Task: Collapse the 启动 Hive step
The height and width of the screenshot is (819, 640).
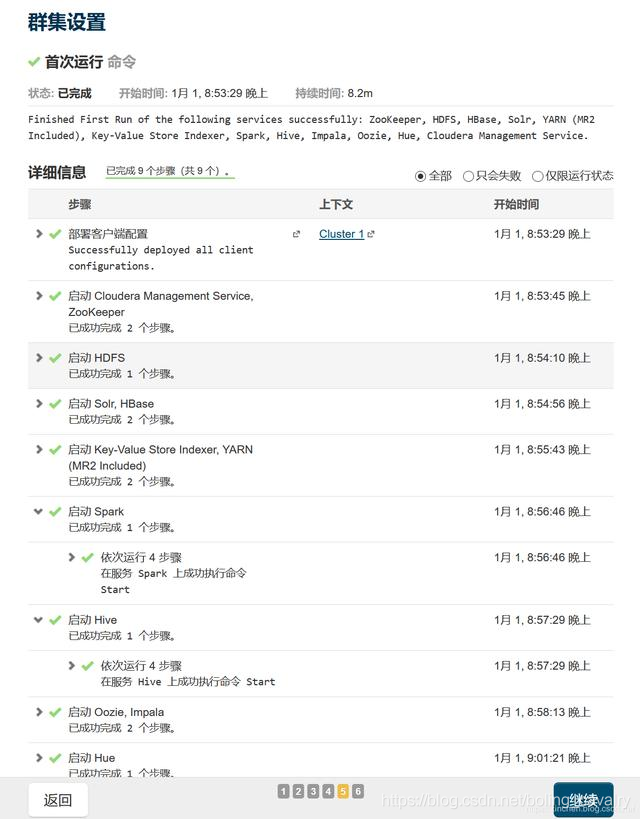Action: pyautogui.click(x=38, y=620)
